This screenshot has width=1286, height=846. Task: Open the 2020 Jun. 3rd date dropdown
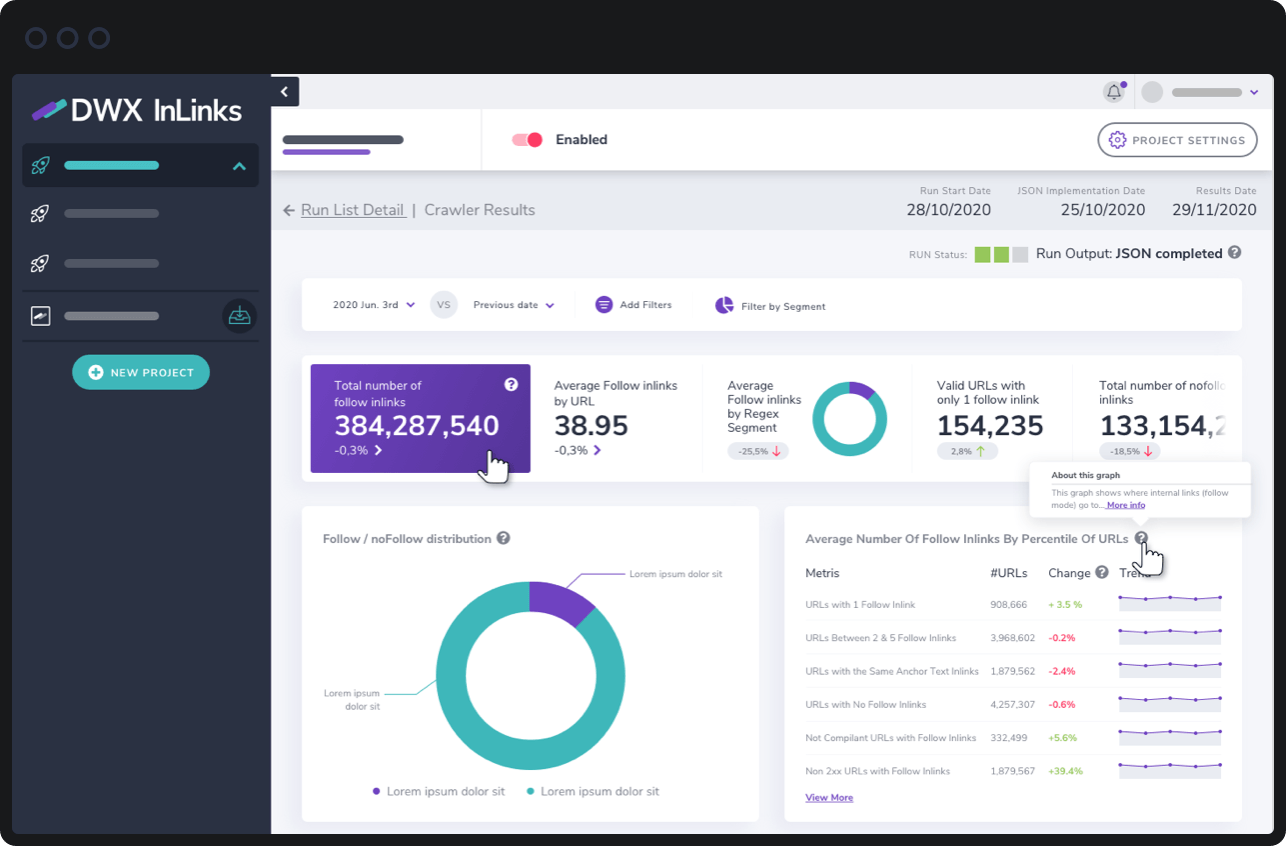pyautogui.click(x=373, y=305)
